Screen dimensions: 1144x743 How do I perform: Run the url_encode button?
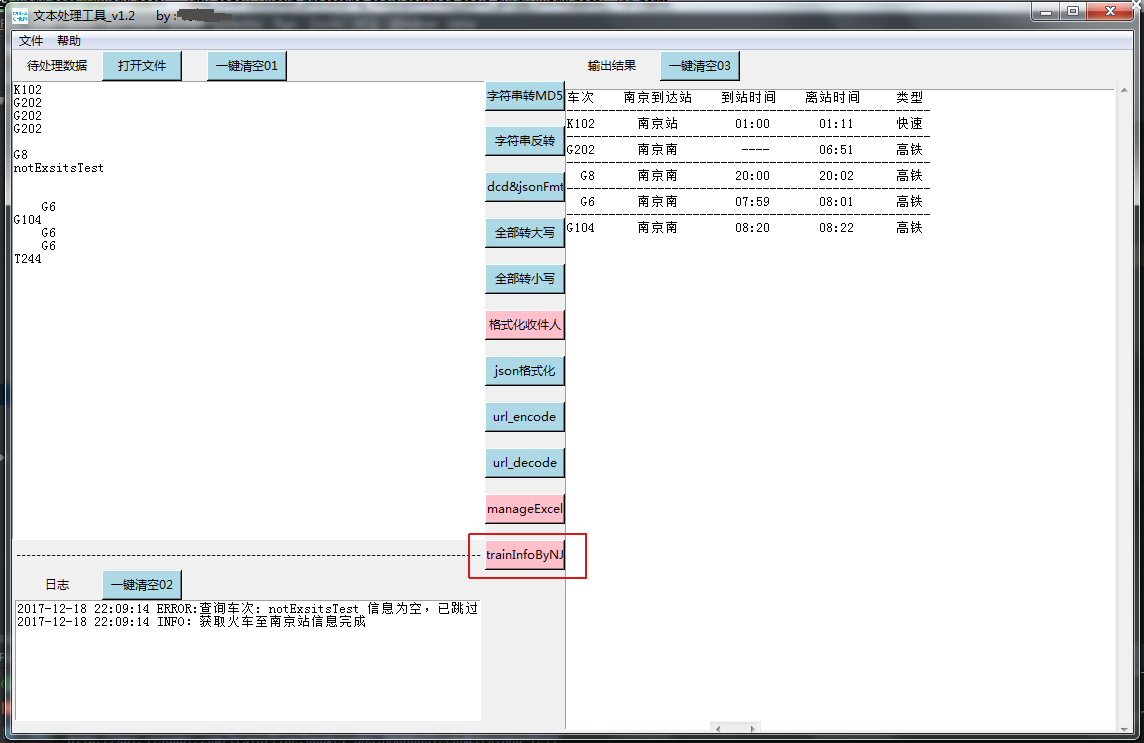tap(525, 417)
